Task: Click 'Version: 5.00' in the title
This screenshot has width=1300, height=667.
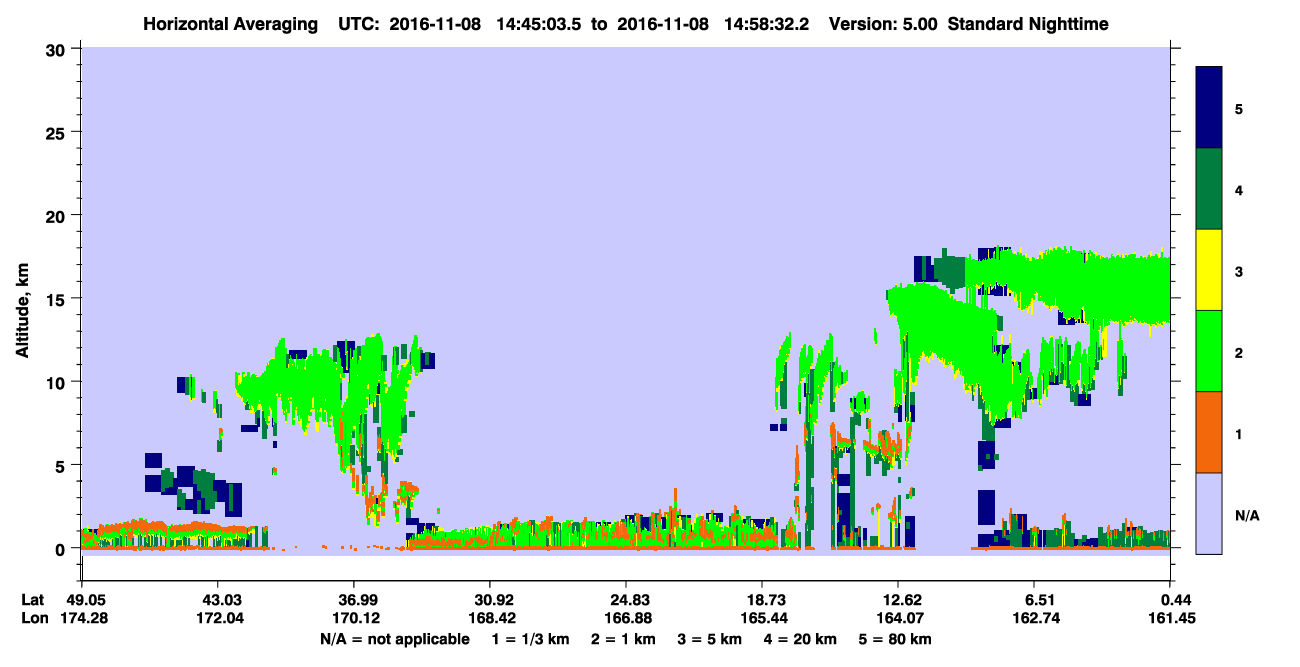Action: coord(882,23)
